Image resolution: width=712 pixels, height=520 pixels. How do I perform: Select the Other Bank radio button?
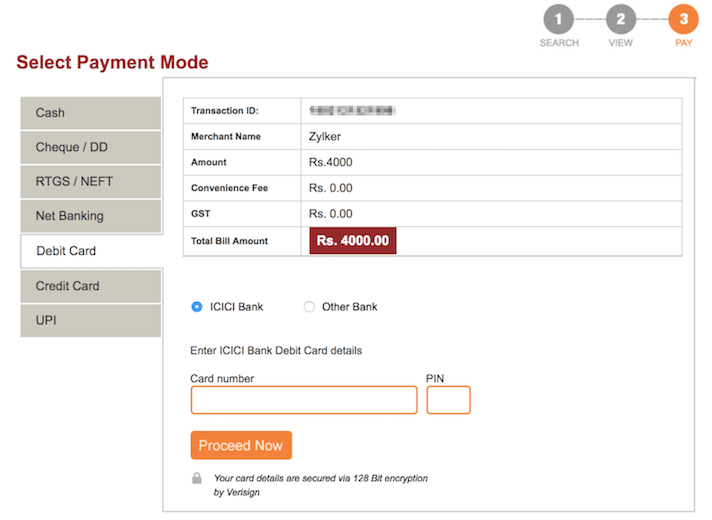pos(309,307)
